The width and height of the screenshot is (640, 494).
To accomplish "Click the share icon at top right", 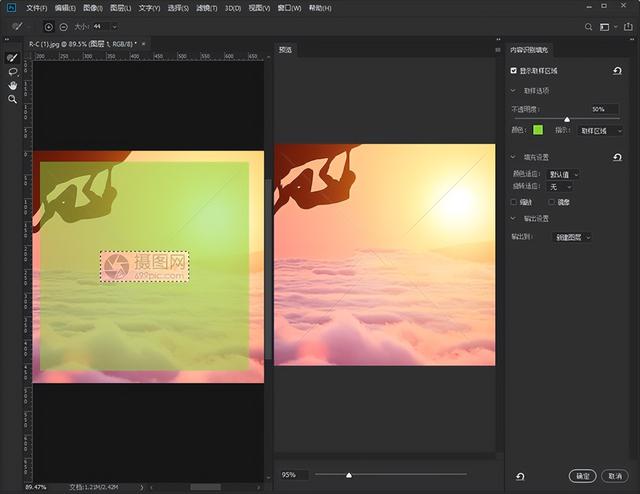I will click(626, 26).
